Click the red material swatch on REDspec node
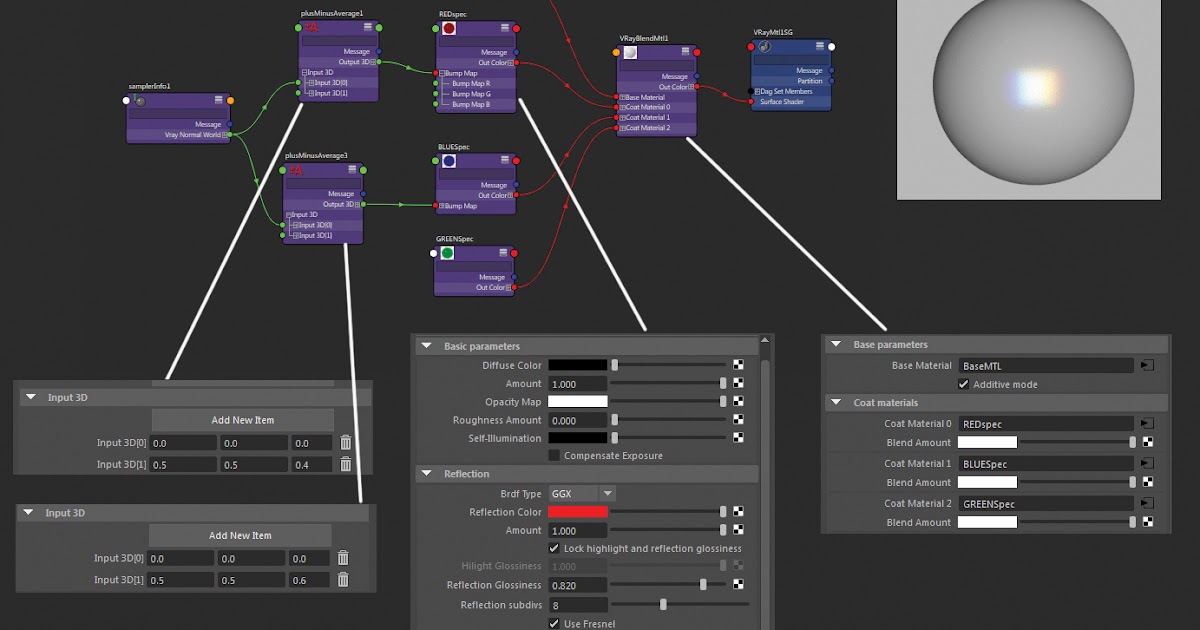The height and width of the screenshot is (630, 1200). pos(448,29)
